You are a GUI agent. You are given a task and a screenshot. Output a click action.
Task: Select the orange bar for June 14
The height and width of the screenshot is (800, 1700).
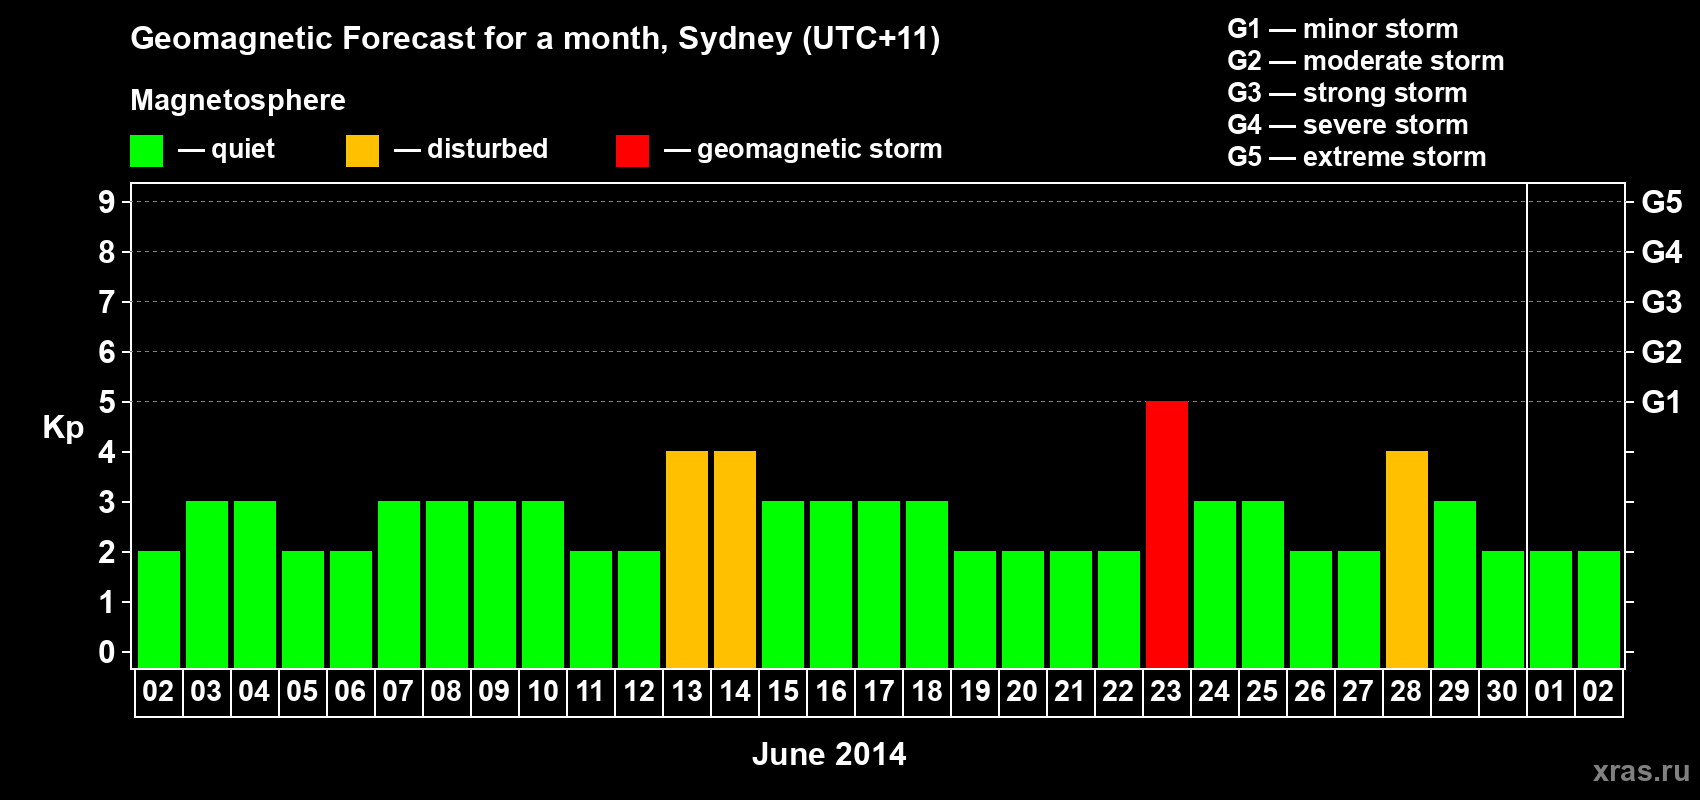(x=735, y=559)
